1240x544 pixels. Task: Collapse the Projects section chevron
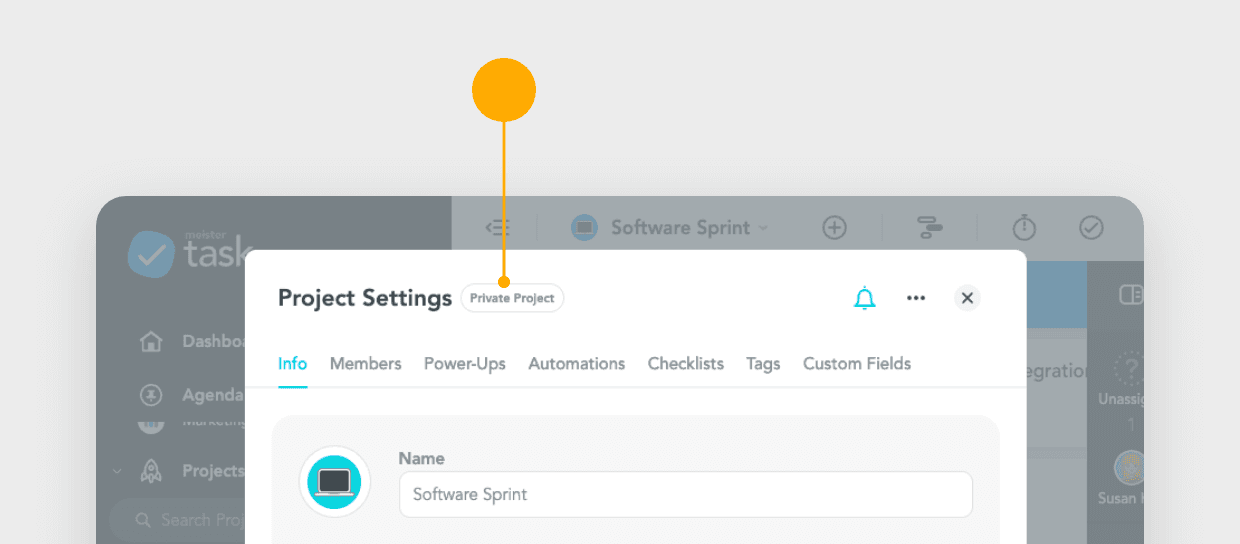click(x=117, y=471)
